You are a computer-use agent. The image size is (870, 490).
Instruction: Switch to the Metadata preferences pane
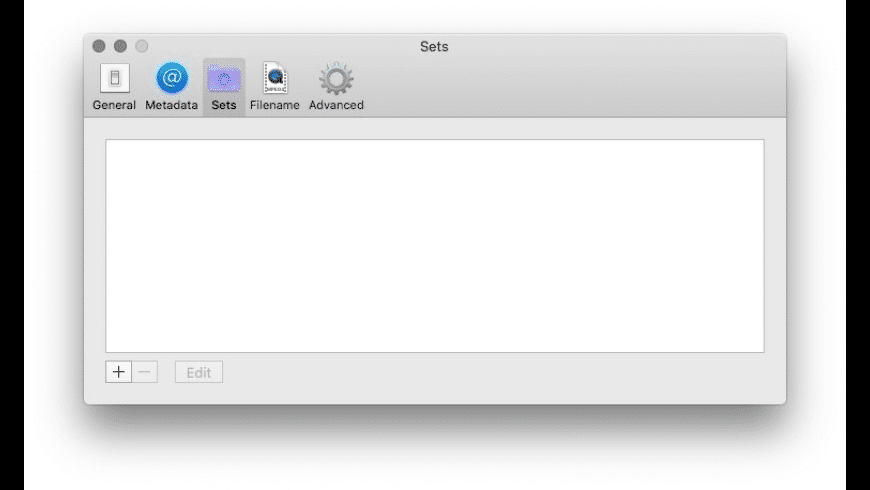[171, 87]
